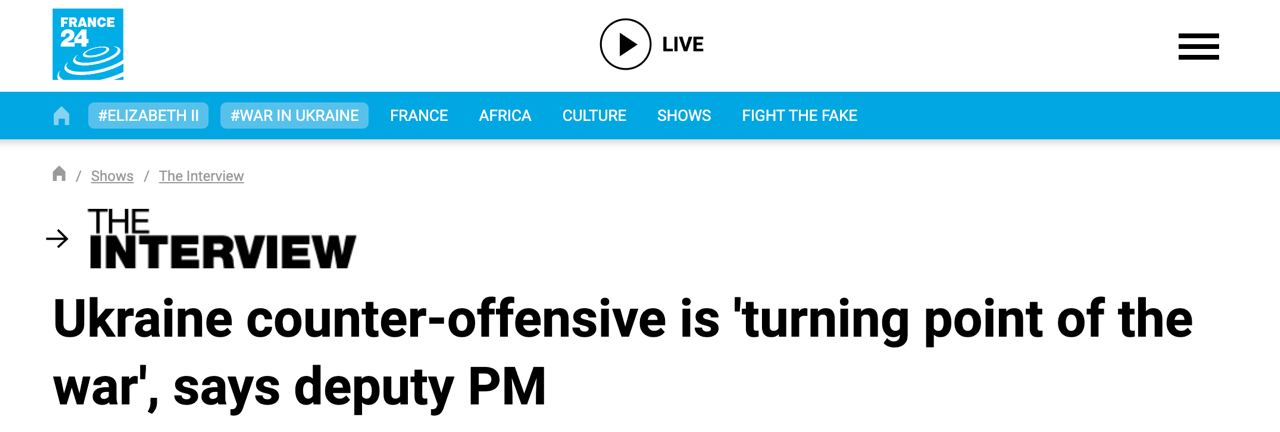
Task: Click the LIVE text label
Action: [x=683, y=45]
